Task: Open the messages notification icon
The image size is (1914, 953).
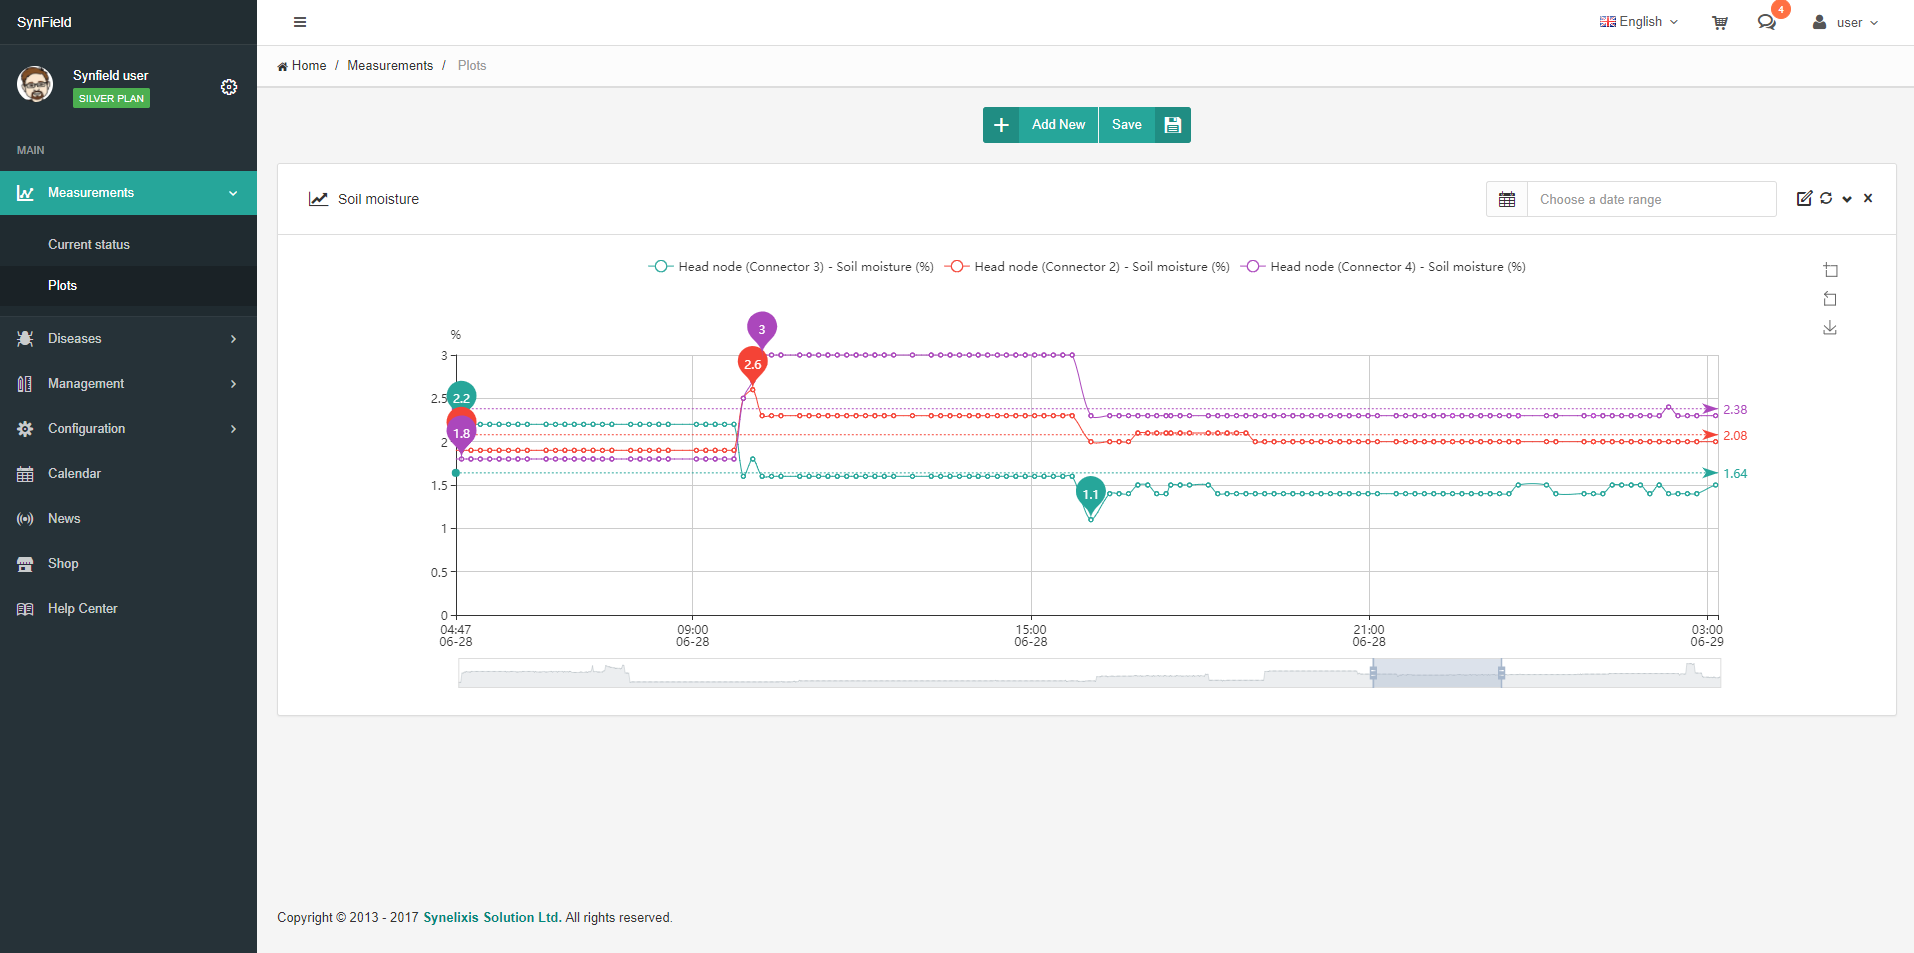Action: coord(1767,22)
